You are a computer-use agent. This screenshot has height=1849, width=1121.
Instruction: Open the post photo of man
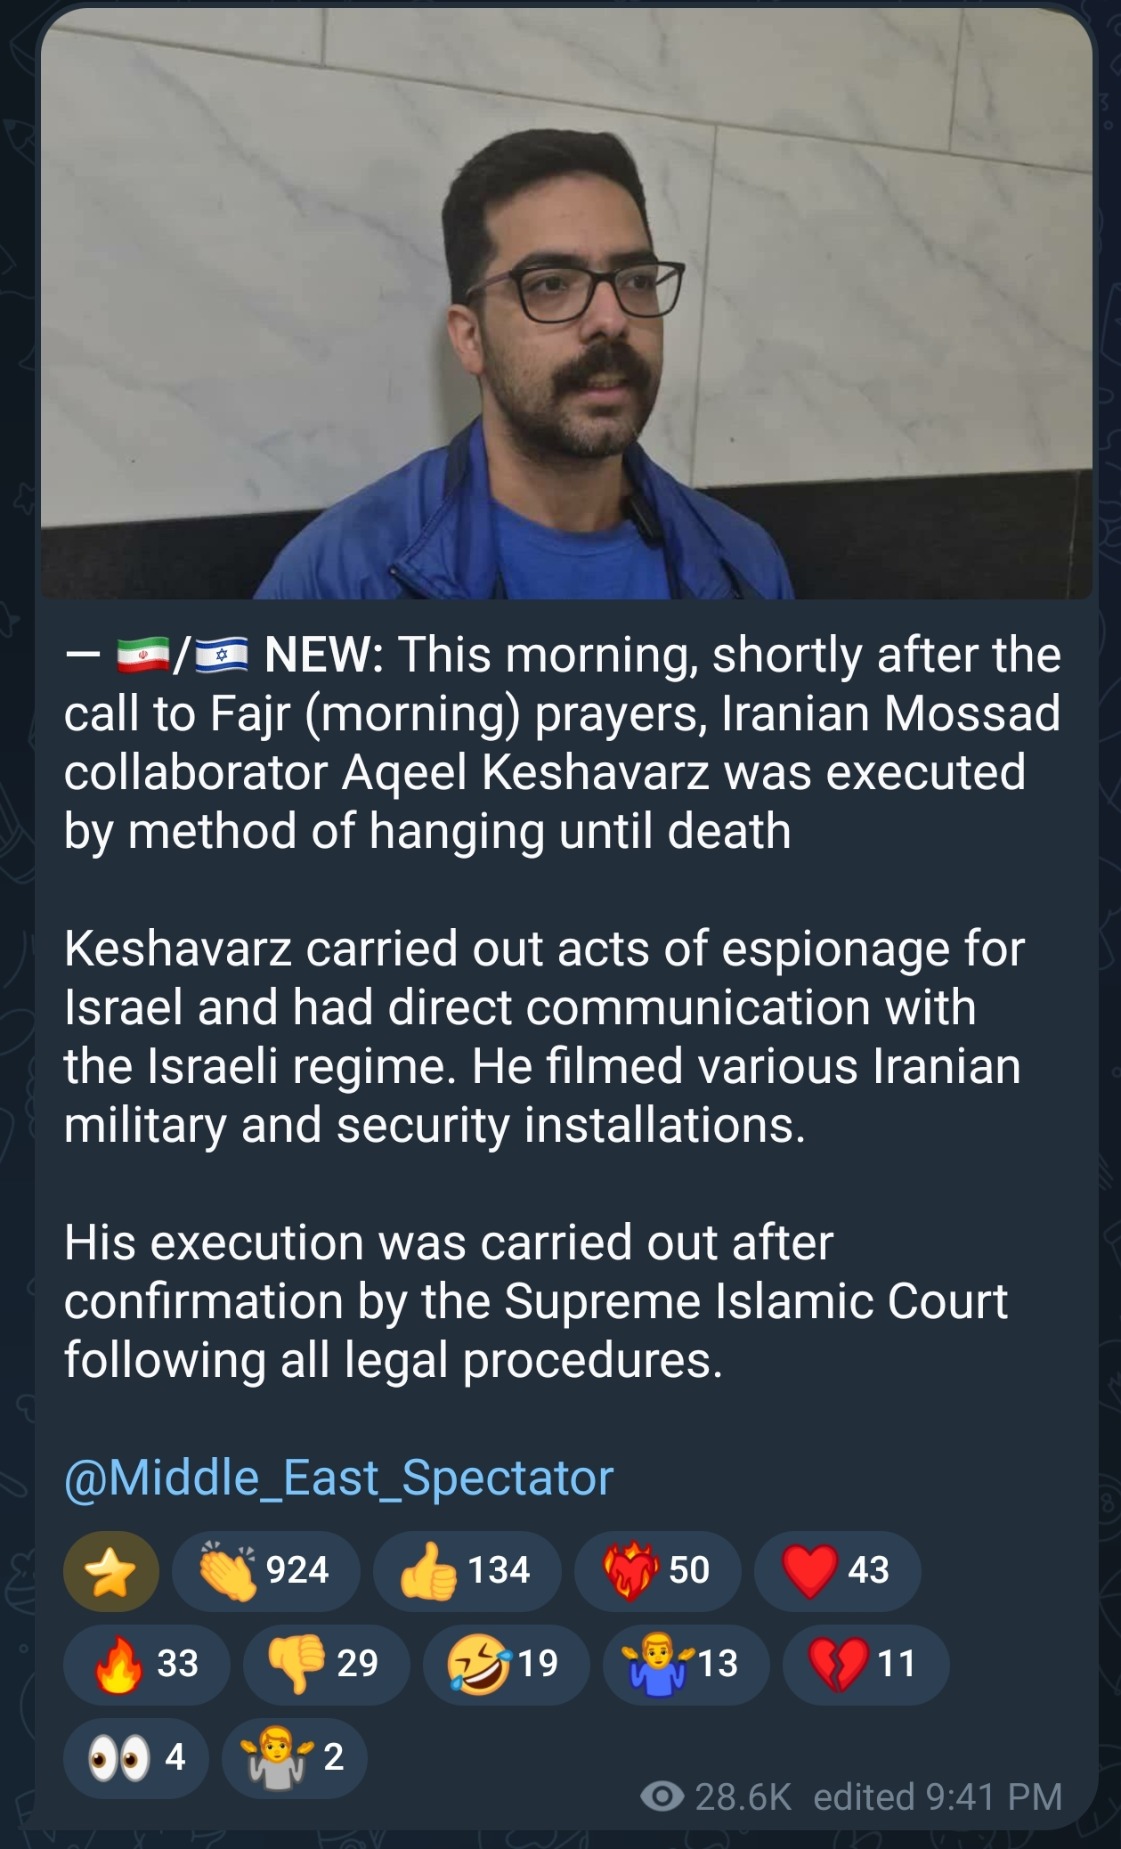click(566, 304)
